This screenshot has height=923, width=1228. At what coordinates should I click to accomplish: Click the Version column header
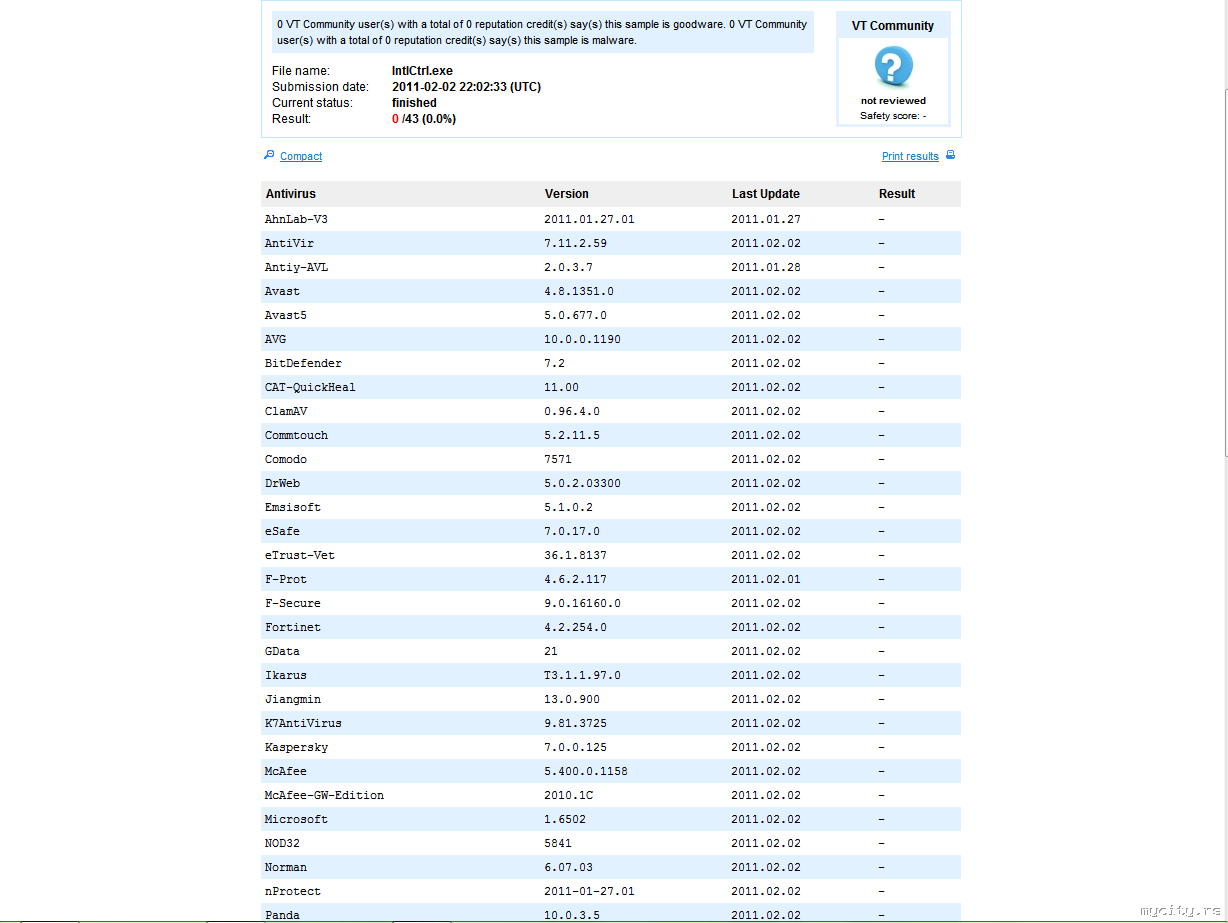pyautogui.click(x=567, y=194)
